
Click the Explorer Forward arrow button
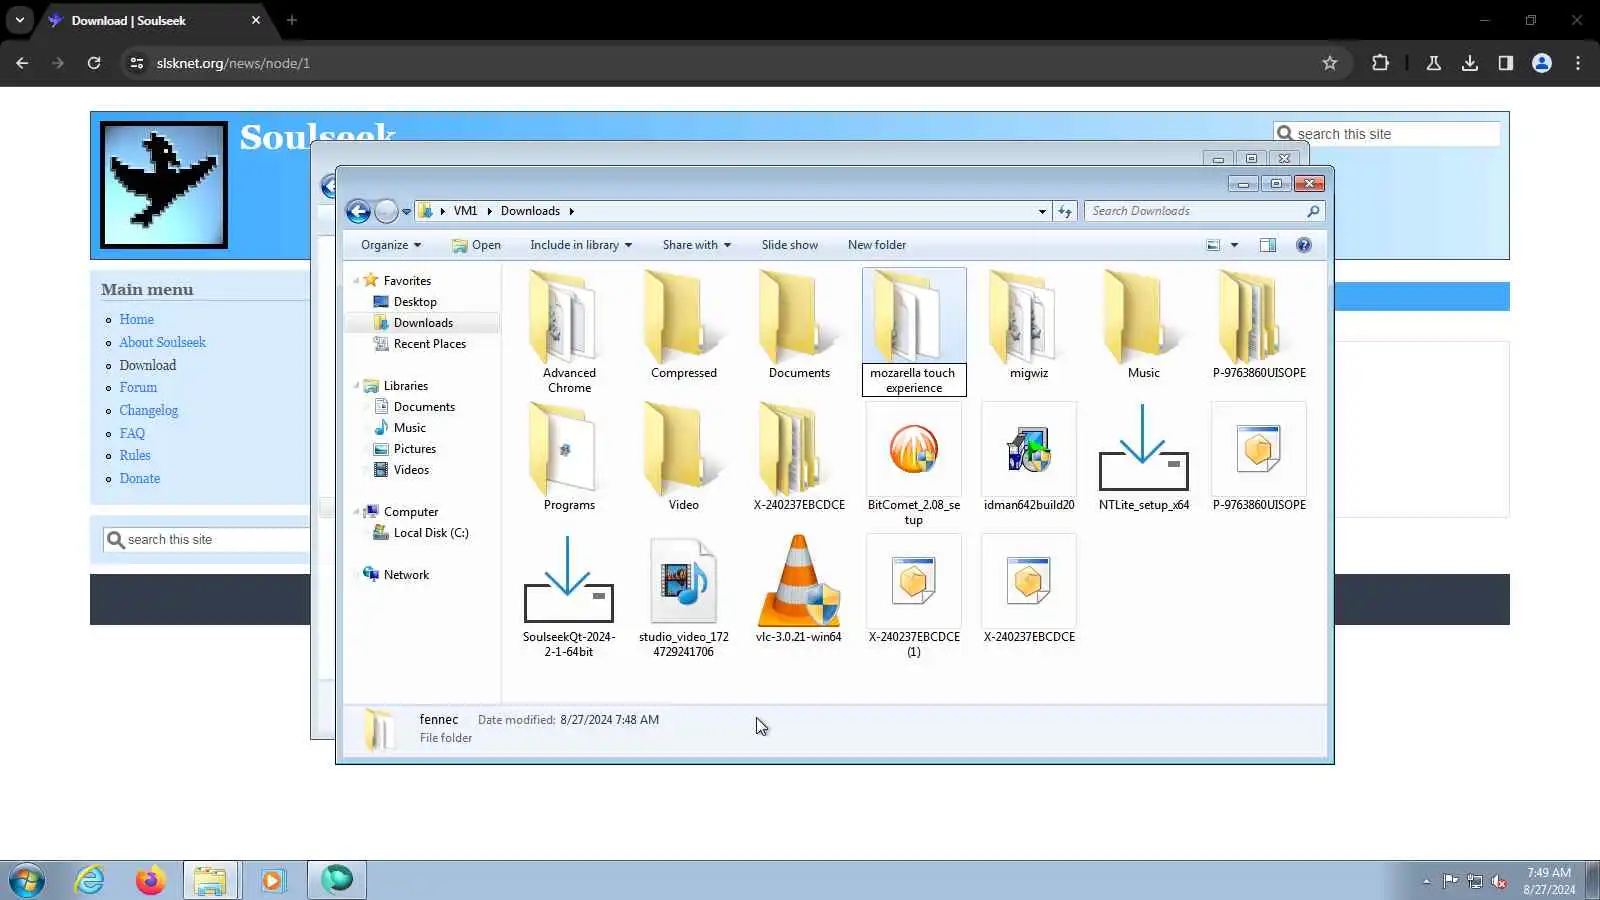(x=386, y=211)
